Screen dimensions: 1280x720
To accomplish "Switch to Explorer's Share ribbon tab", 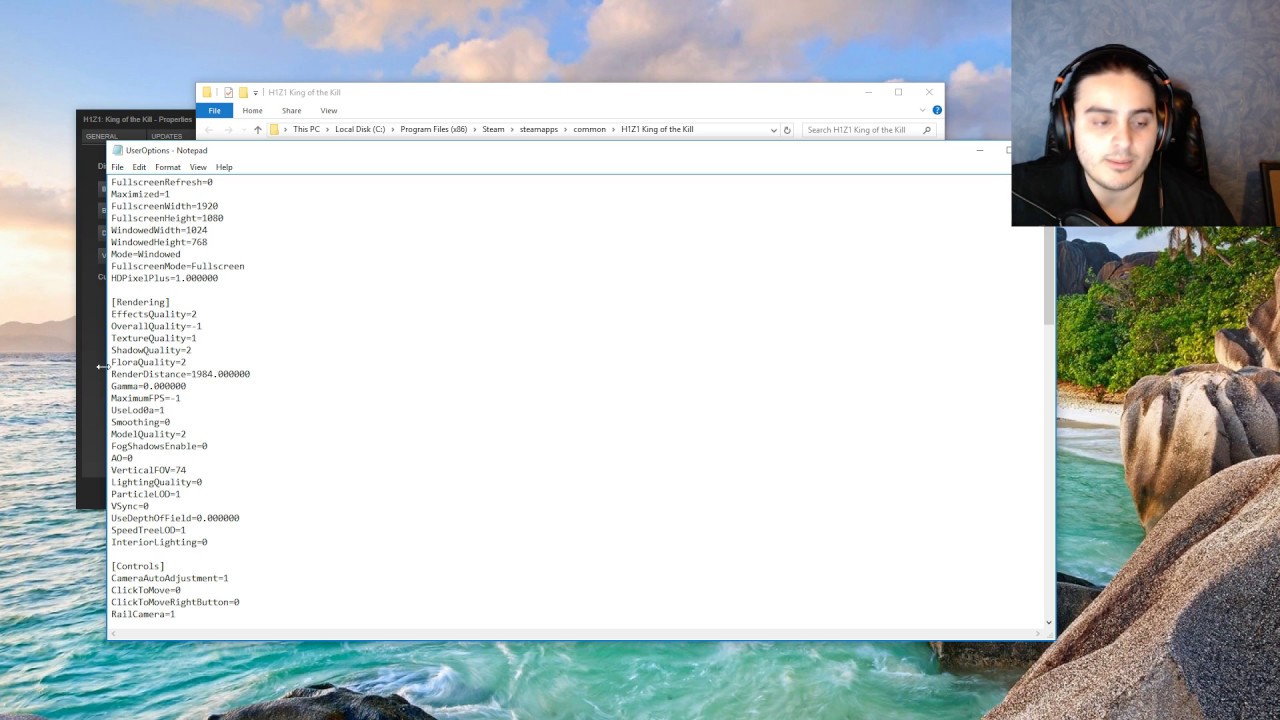I will point(291,111).
